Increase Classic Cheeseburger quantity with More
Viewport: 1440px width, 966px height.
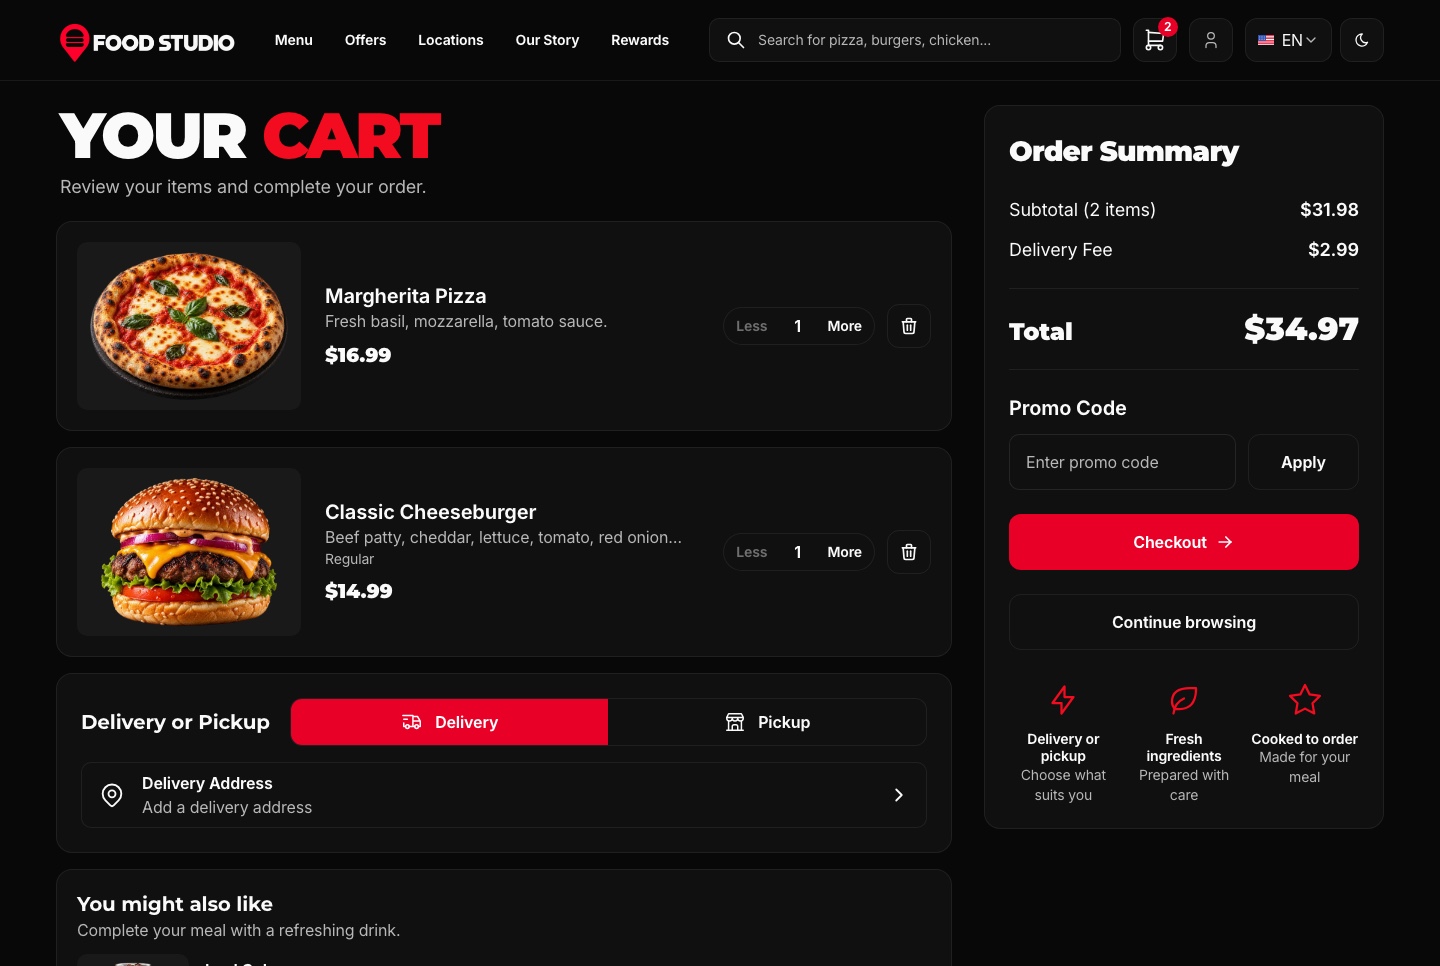point(844,552)
